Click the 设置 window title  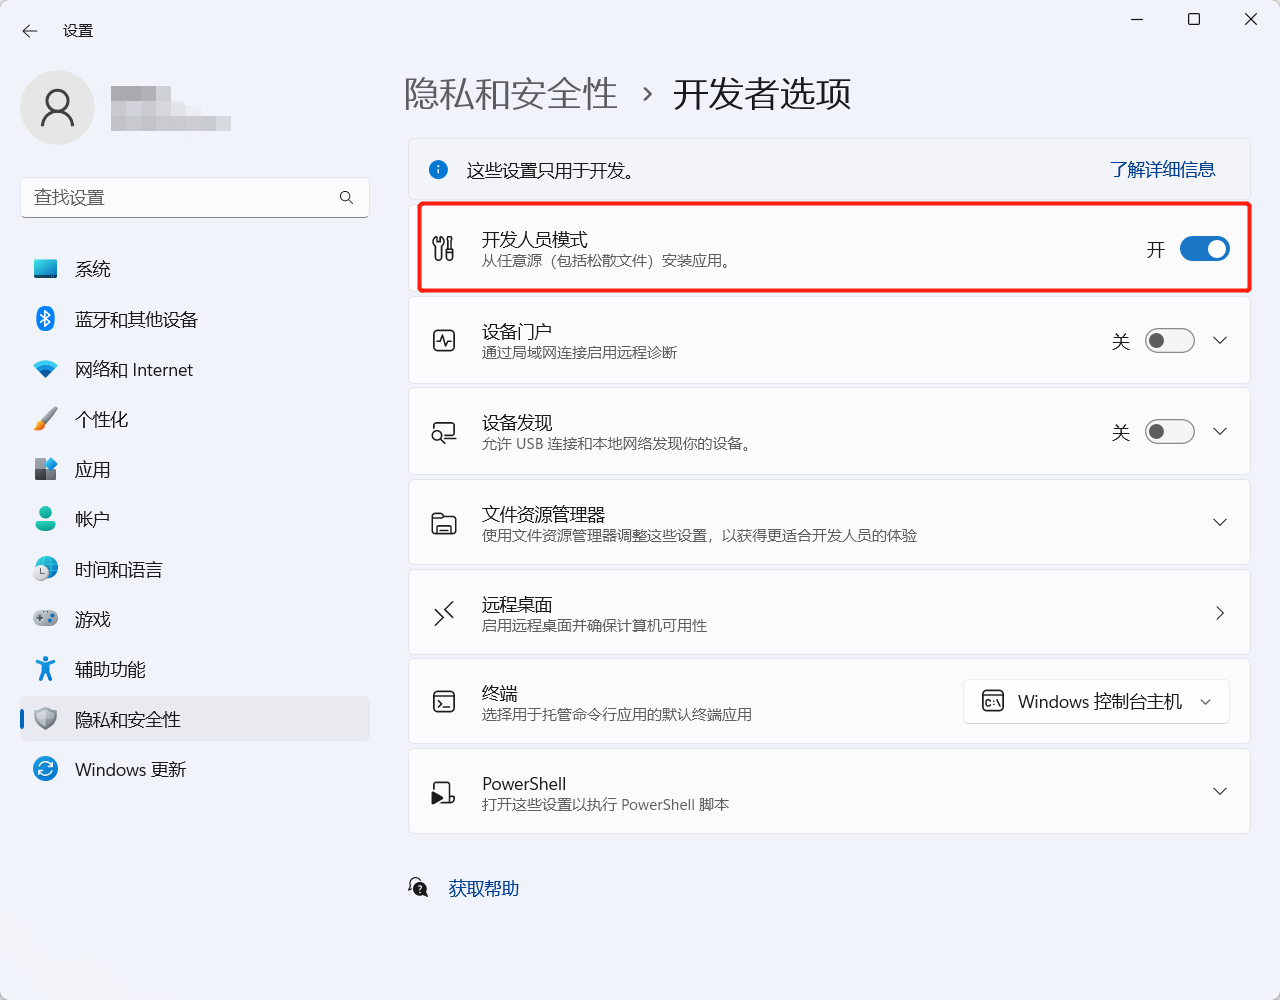click(78, 31)
